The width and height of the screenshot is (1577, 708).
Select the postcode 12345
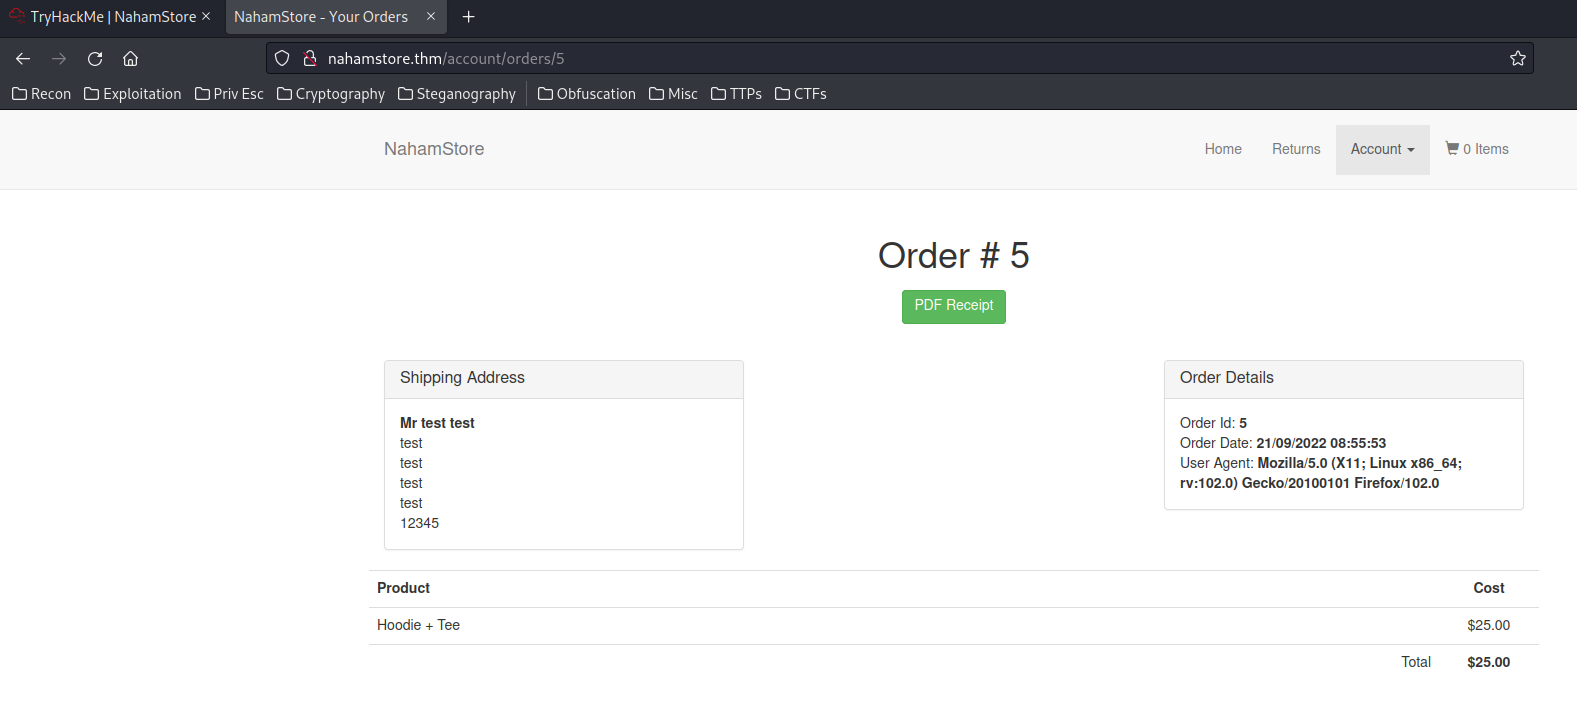(x=419, y=523)
